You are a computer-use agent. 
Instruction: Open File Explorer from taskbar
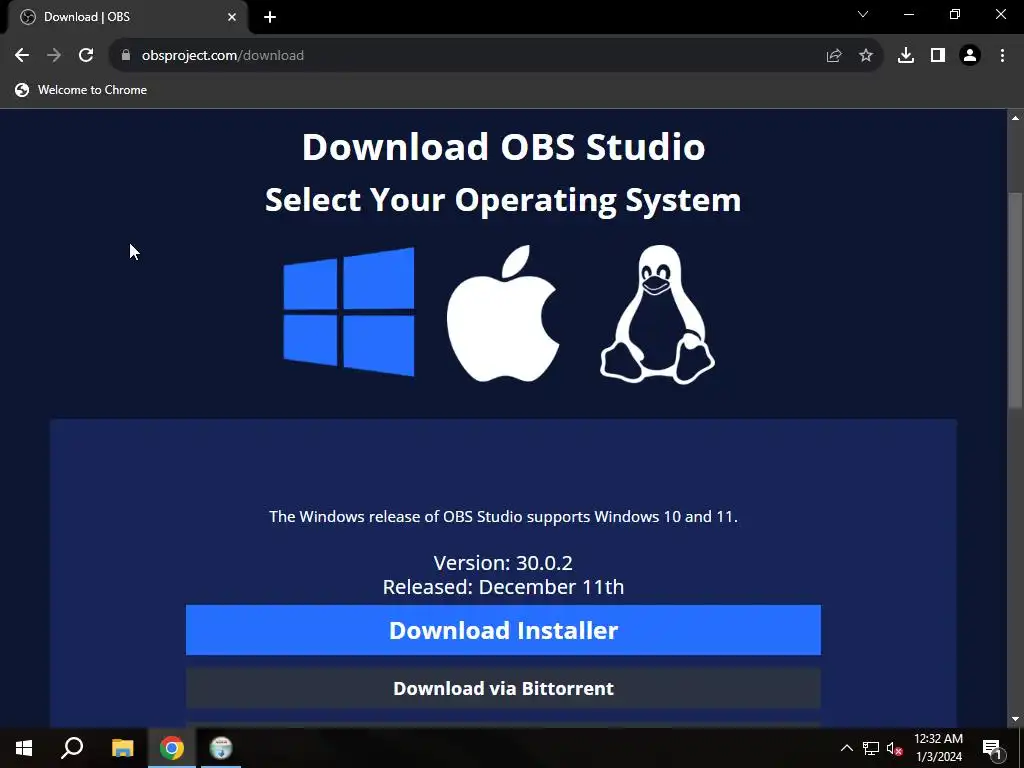[x=122, y=748]
